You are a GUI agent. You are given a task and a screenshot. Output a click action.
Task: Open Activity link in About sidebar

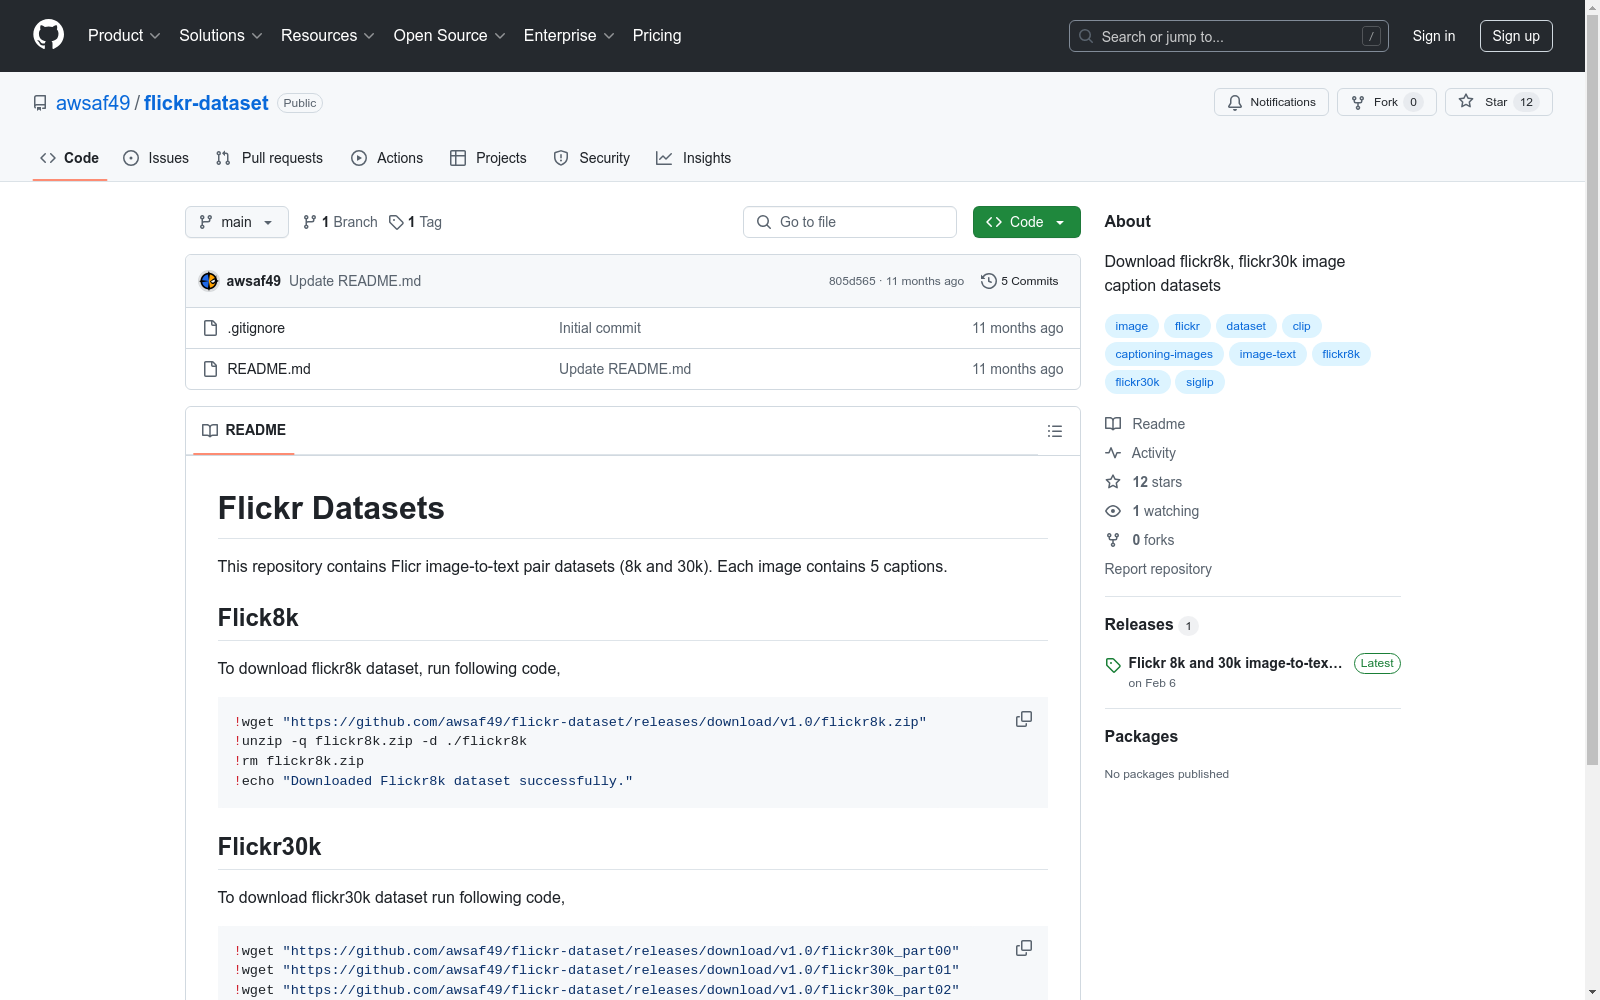point(1140,453)
